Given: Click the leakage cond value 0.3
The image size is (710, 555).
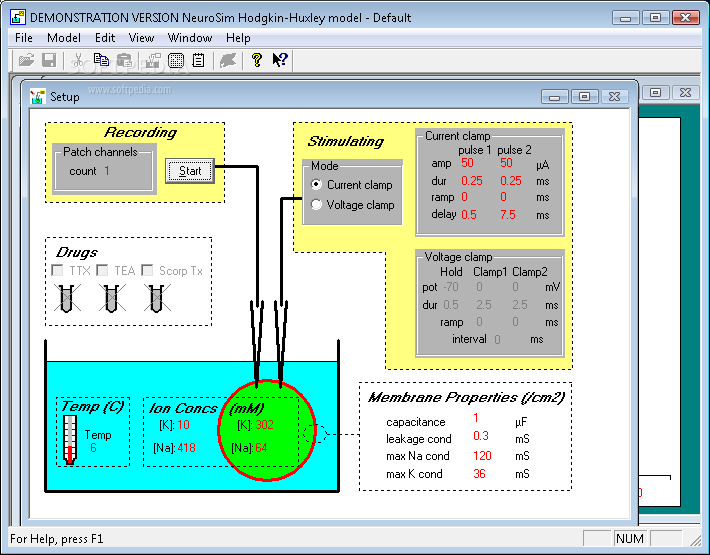Looking at the screenshot, I should (481, 435).
